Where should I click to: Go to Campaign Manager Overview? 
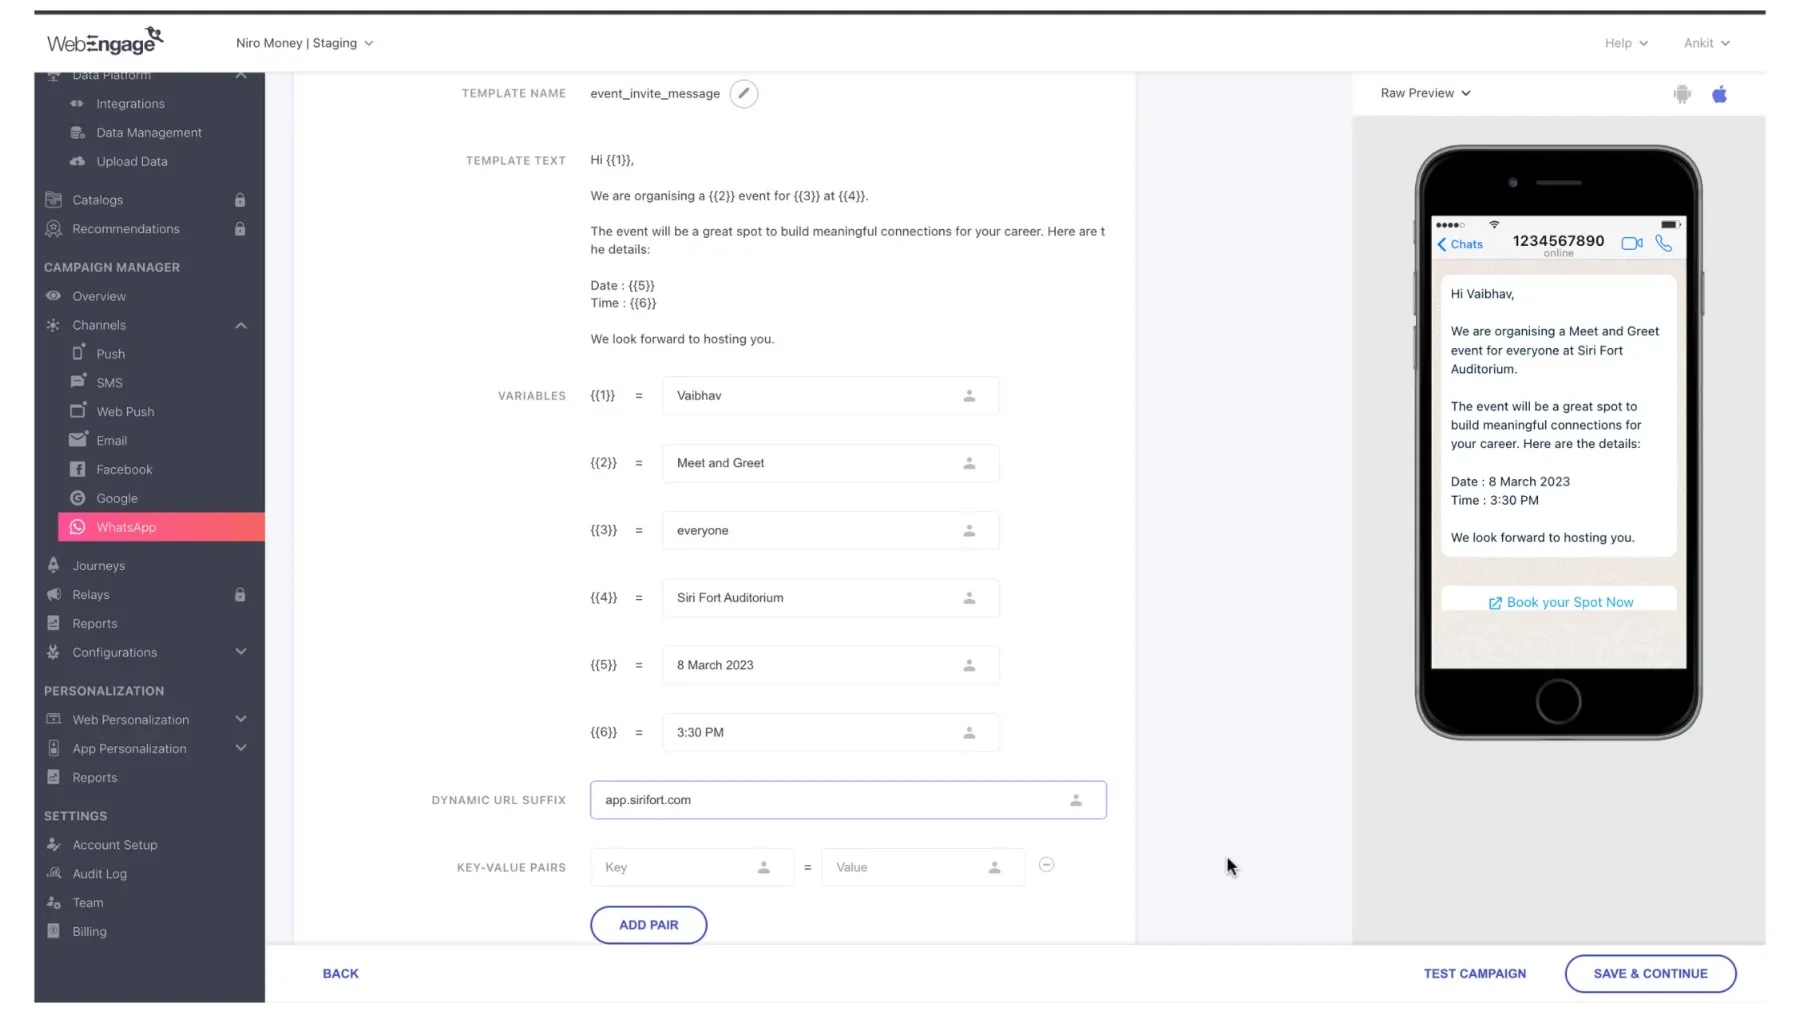click(x=99, y=297)
